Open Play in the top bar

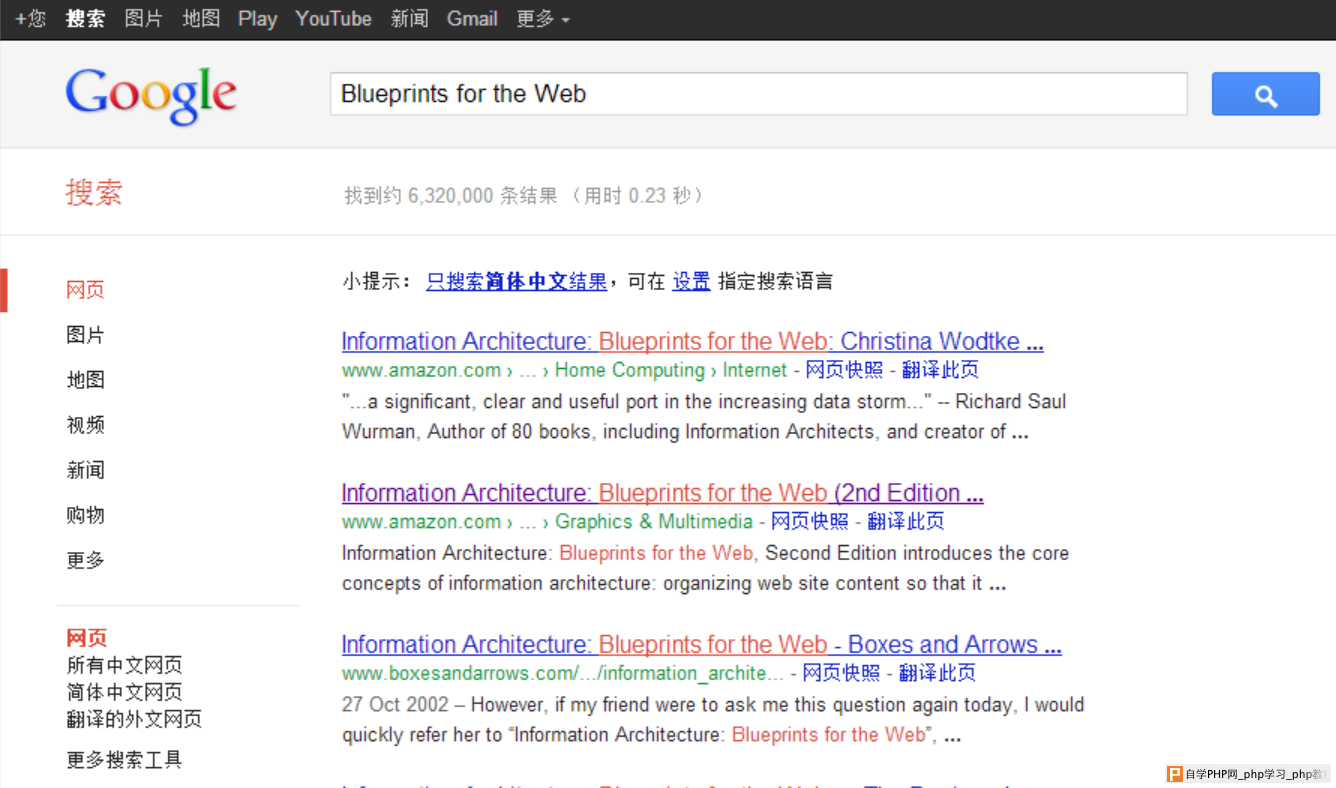click(x=257, y=19)
